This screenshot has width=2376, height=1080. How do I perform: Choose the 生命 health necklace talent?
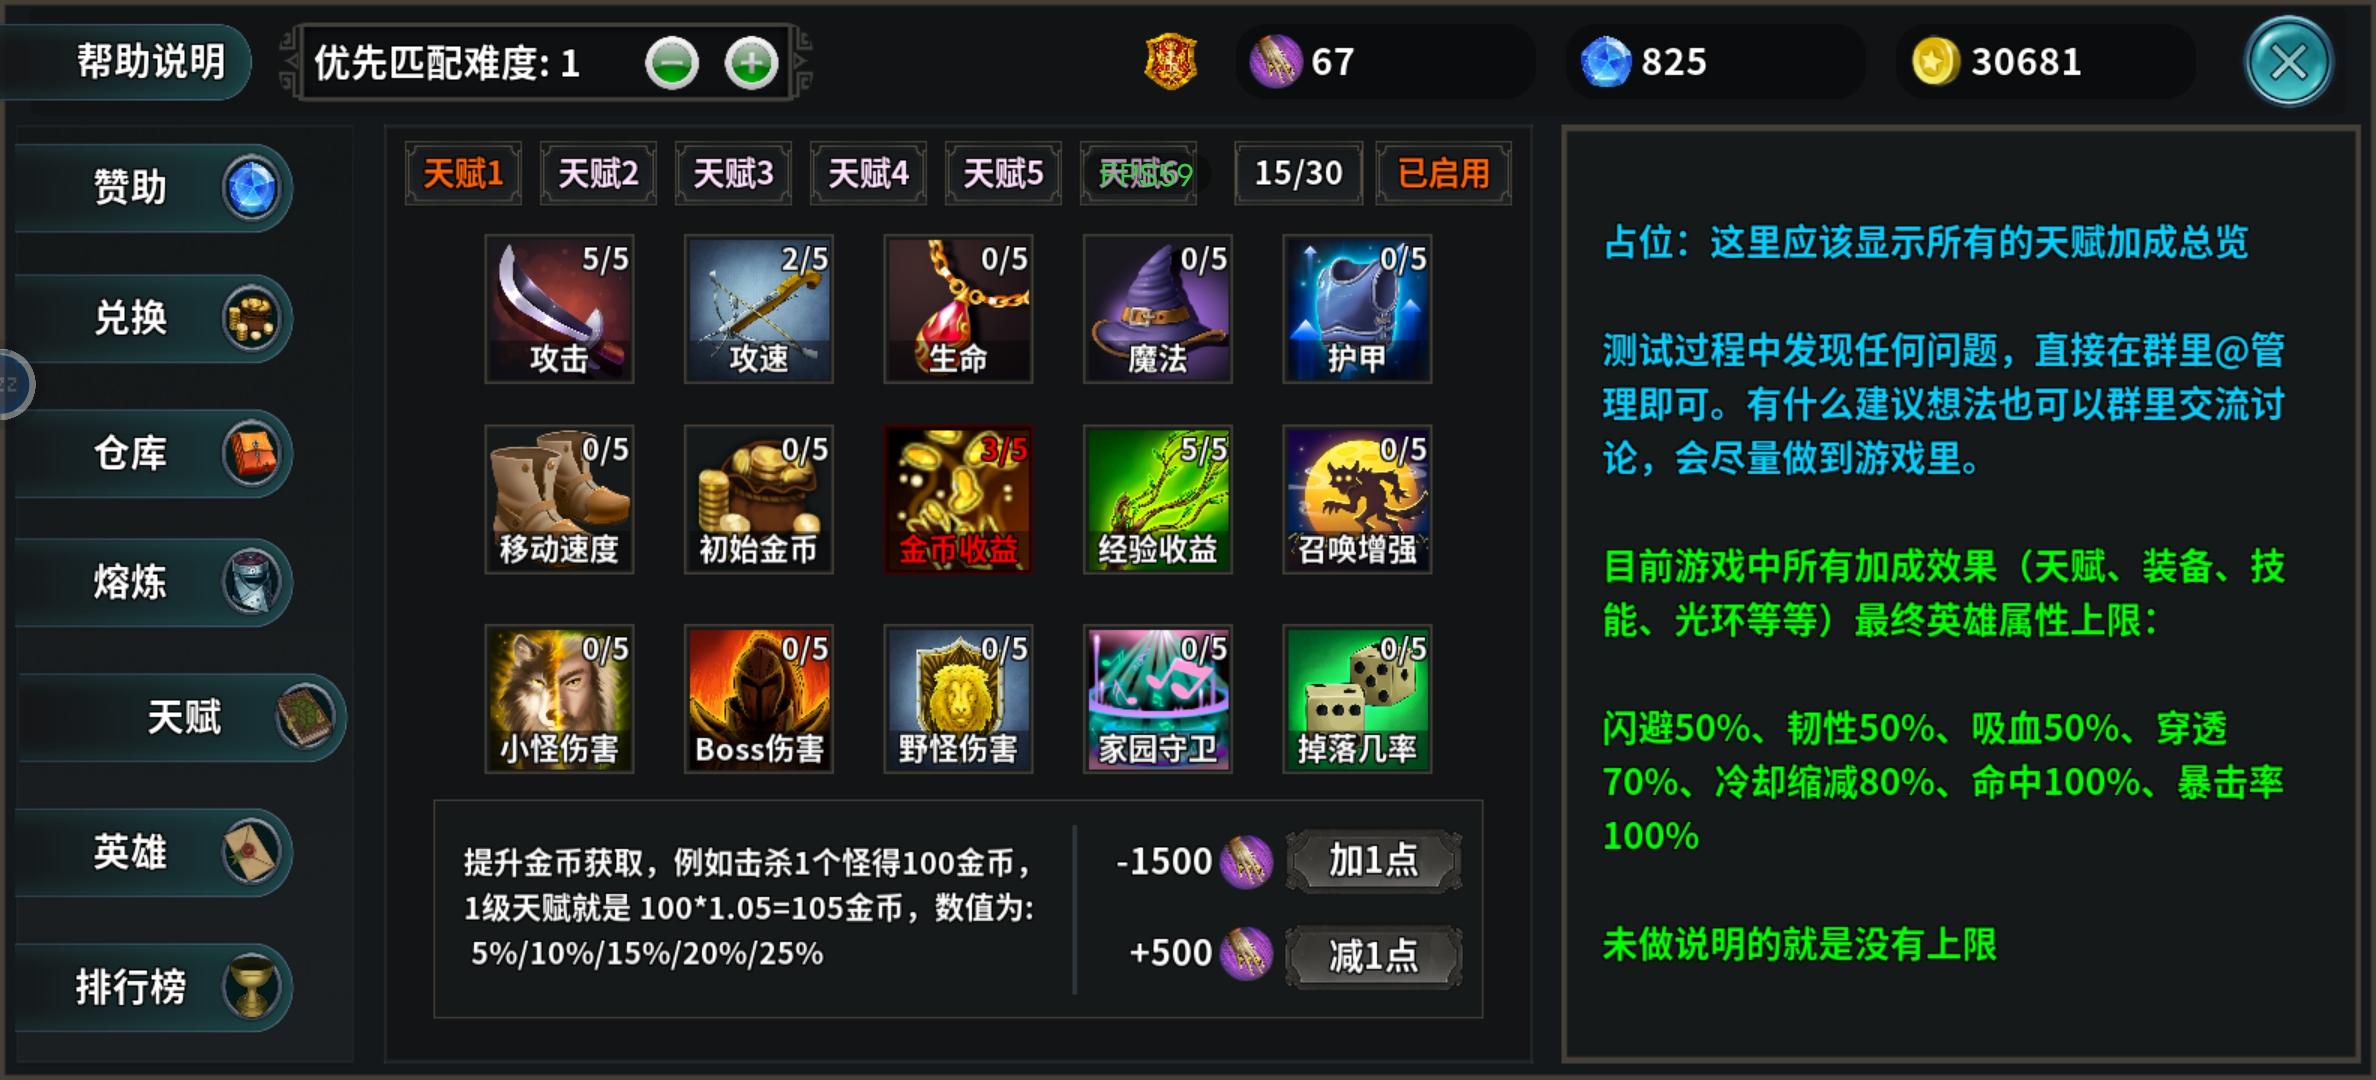point(958,309)
